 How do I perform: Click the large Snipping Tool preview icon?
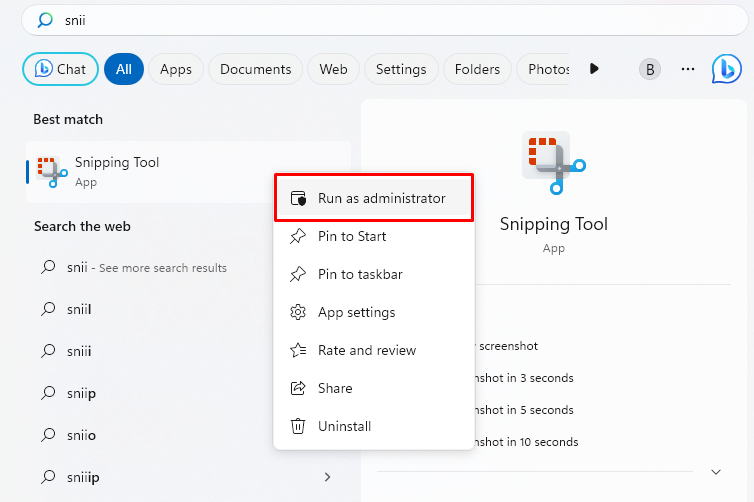pyautogui.click(x=553, y=162)
